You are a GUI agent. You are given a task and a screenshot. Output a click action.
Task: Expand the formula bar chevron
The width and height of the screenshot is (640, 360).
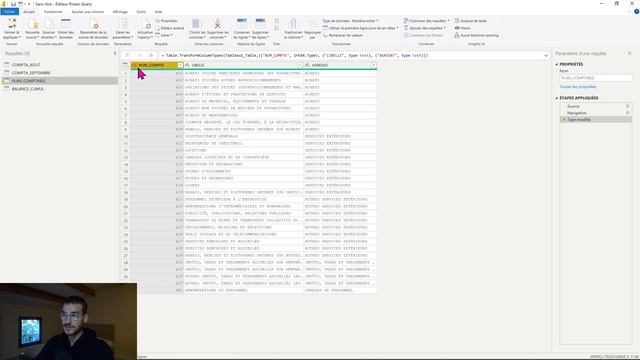point(546,56)
